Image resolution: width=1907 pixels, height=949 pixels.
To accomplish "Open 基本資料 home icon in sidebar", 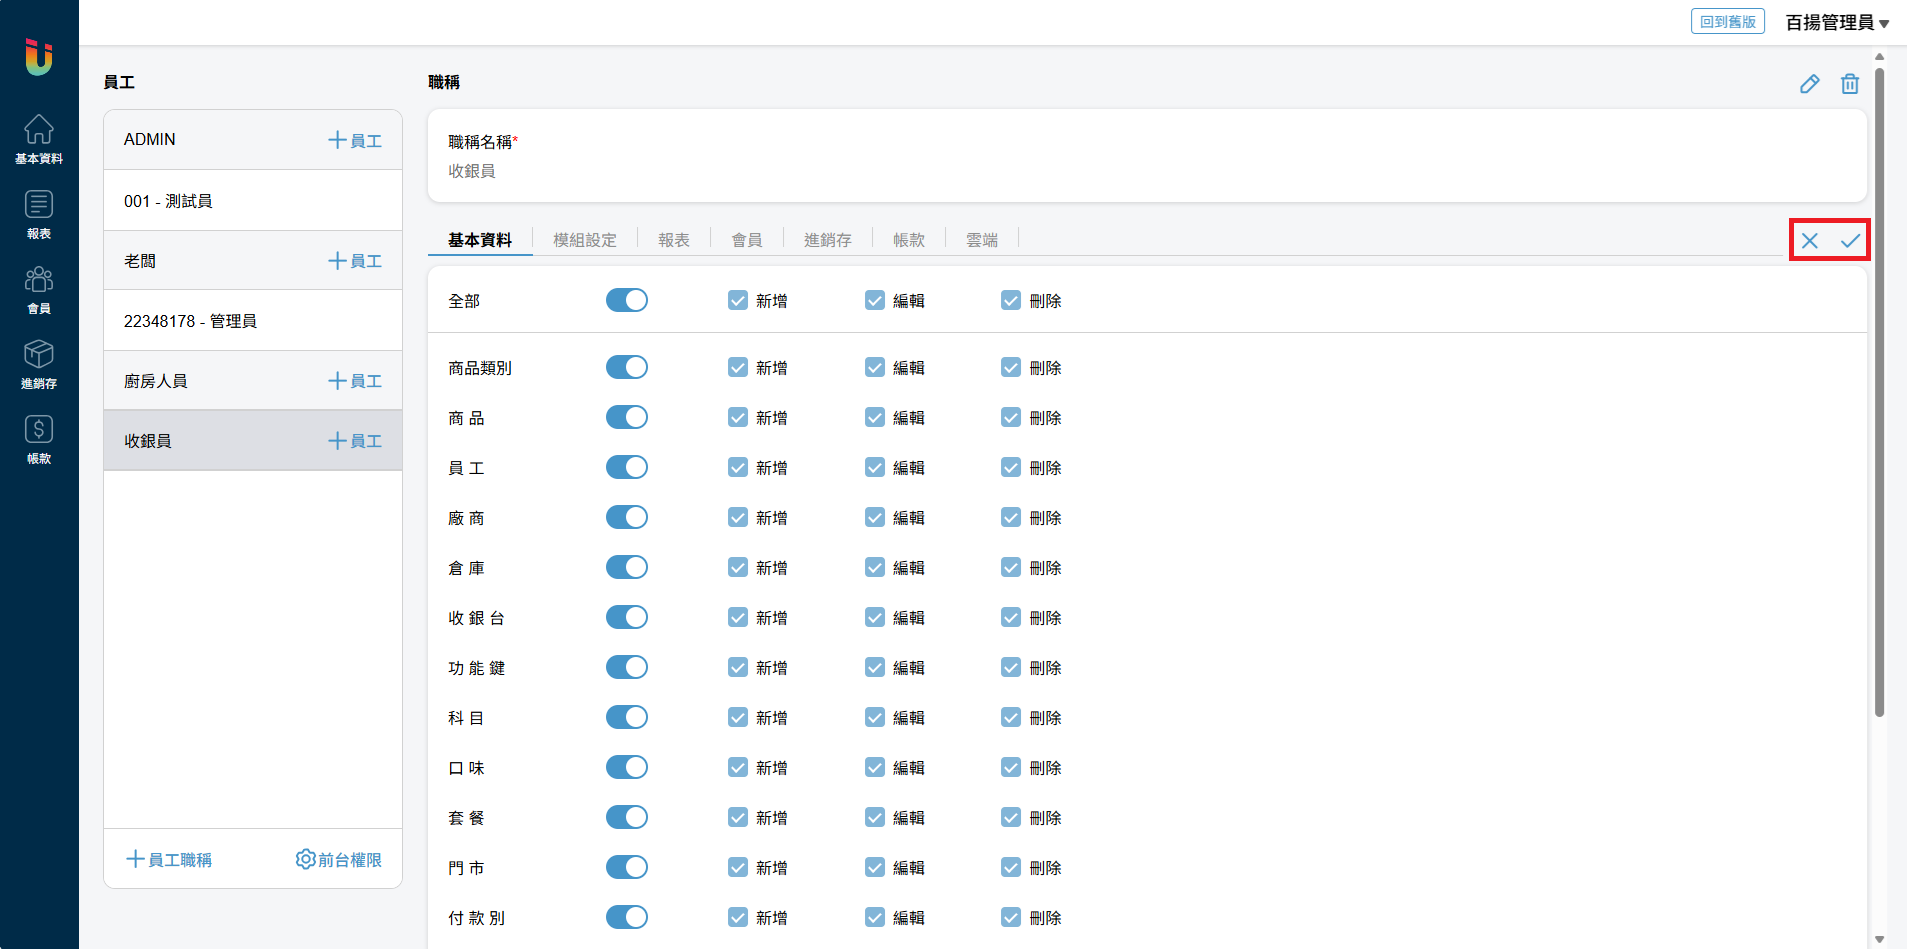I will point(39,138).
